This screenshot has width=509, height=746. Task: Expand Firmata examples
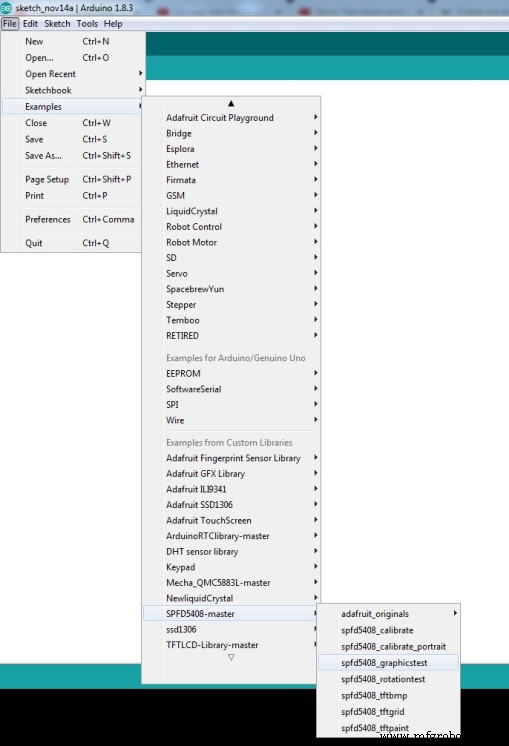pos(231,180)
